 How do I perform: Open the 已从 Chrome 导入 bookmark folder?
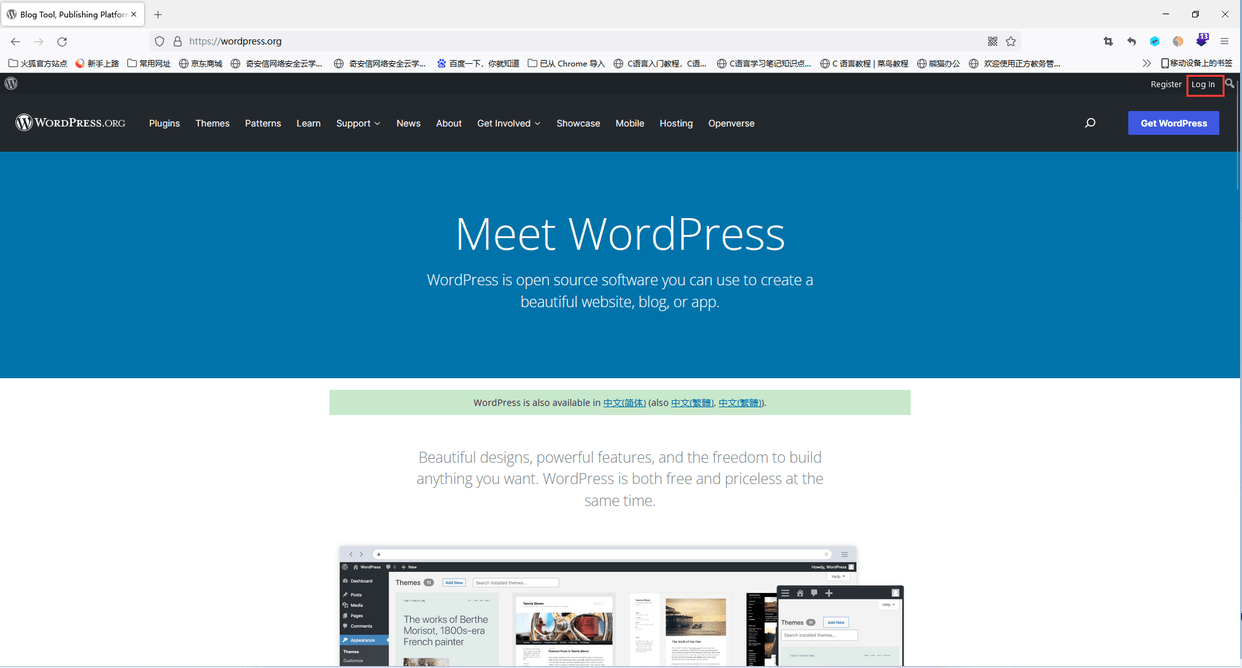pyautogui.click(x=566, y=63)
